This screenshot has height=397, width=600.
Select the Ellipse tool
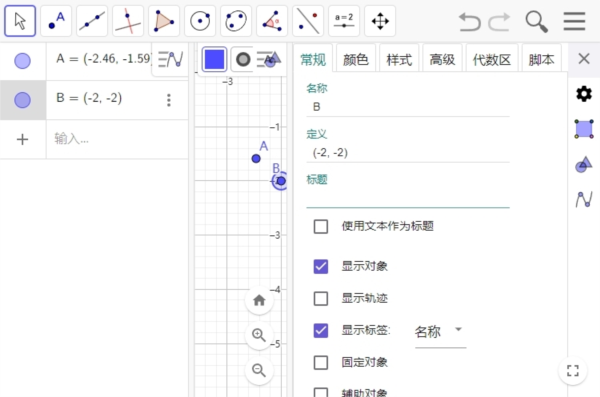pos(236,21)
